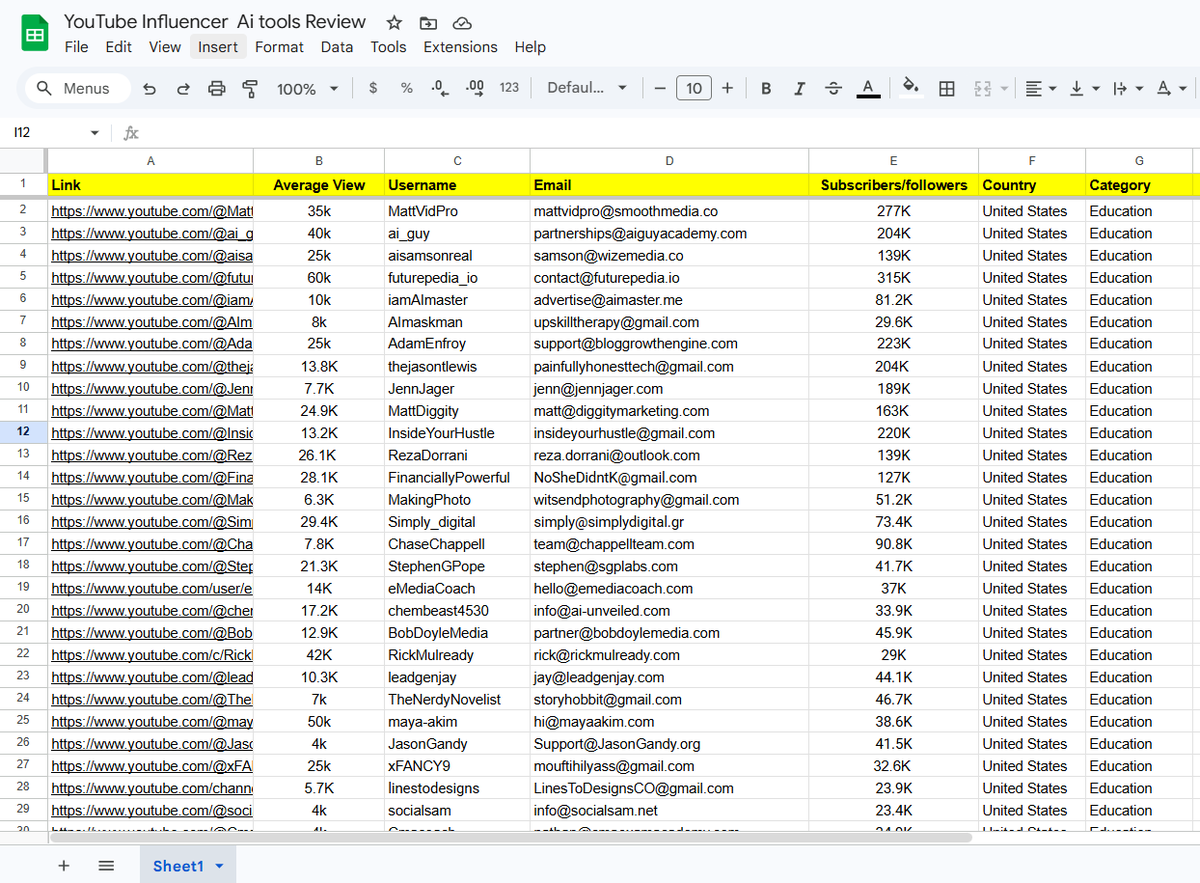
Task: Select the column A header
Action: (150, 160)
